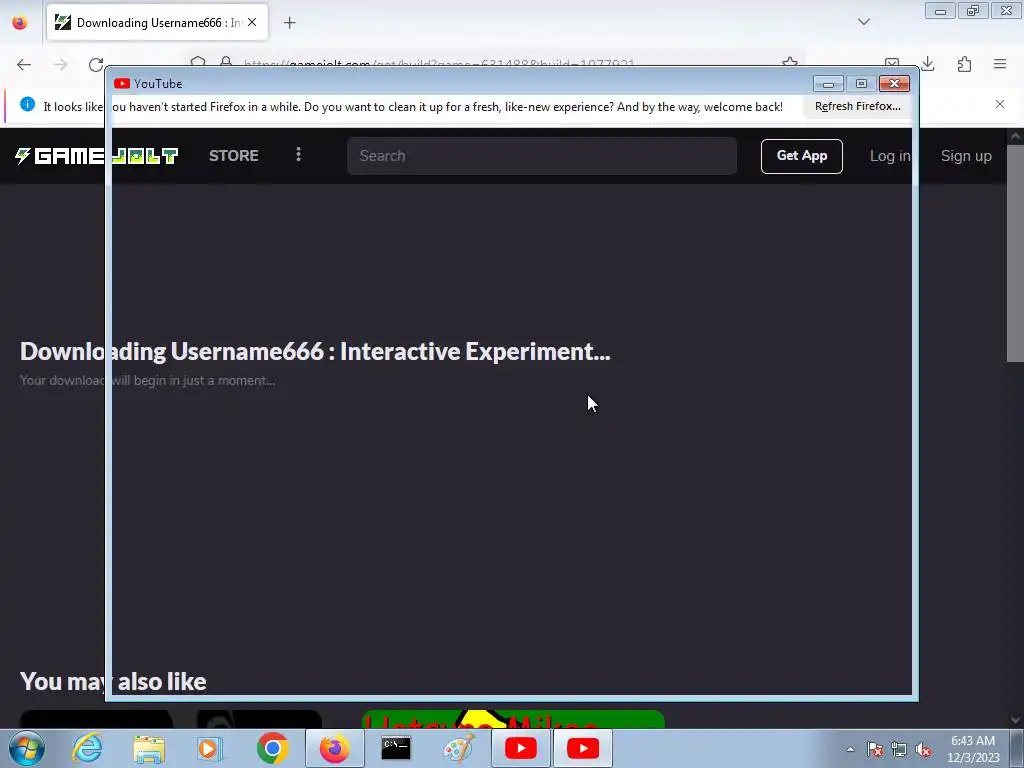
Task: Click the muted volume tray icon
Action: (923, 750)
